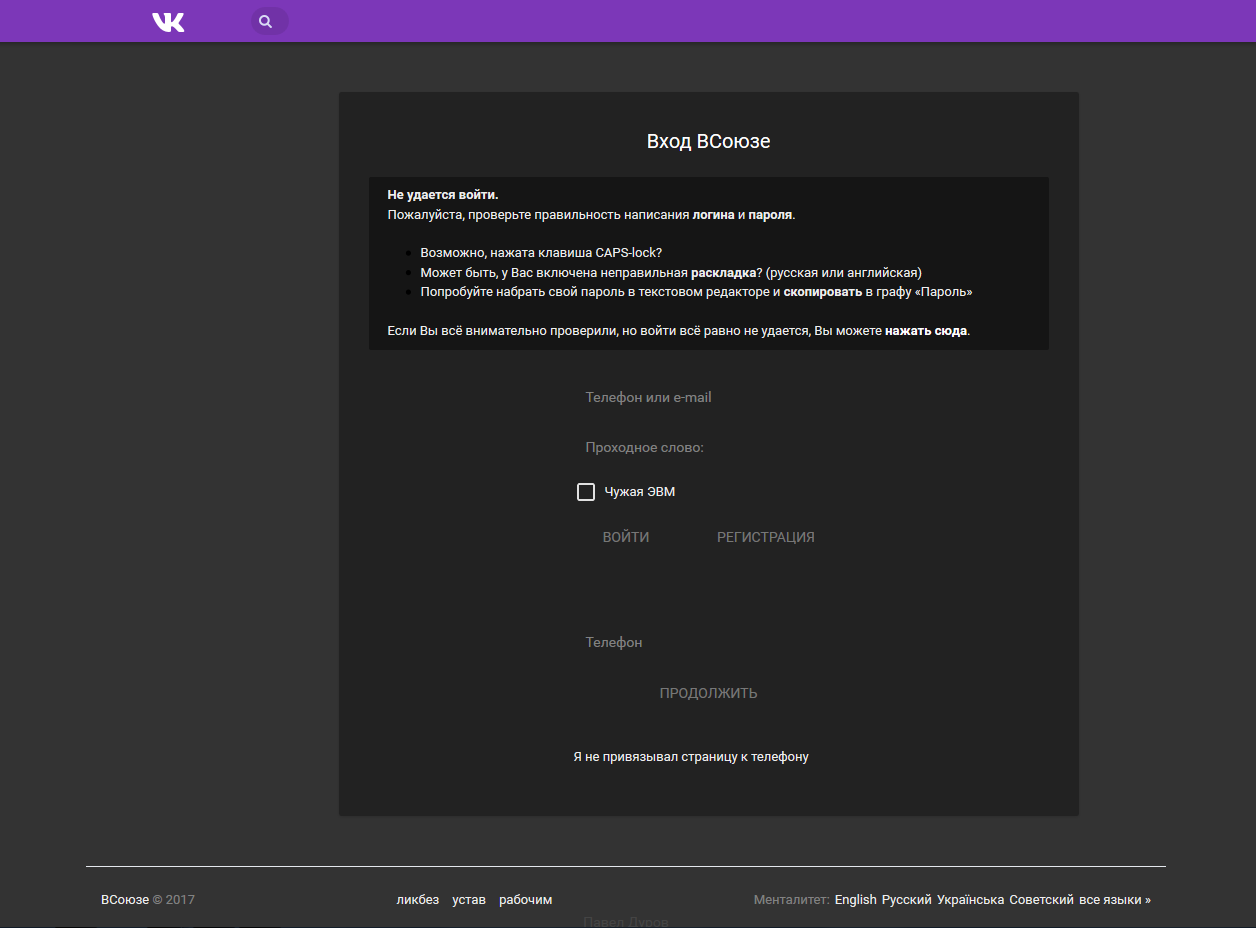
Task: Open the РЕГИСТРАЦИЯ button
Action: pos(766,537)
